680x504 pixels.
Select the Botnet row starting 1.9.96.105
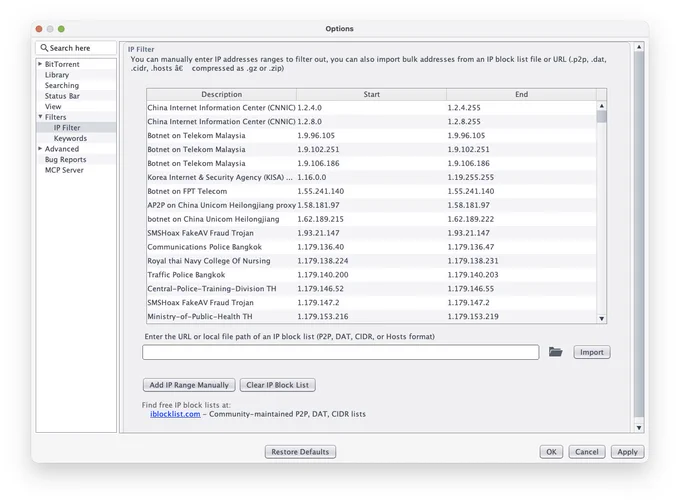(x=372, y=135)
